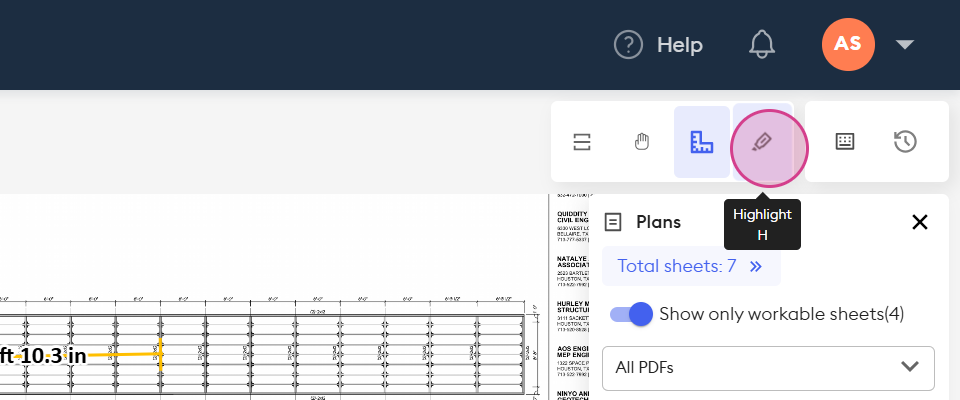Viewport: 960px width, 400px height.
Task: Click the Plans document icon
Action: tap(614, 222)
